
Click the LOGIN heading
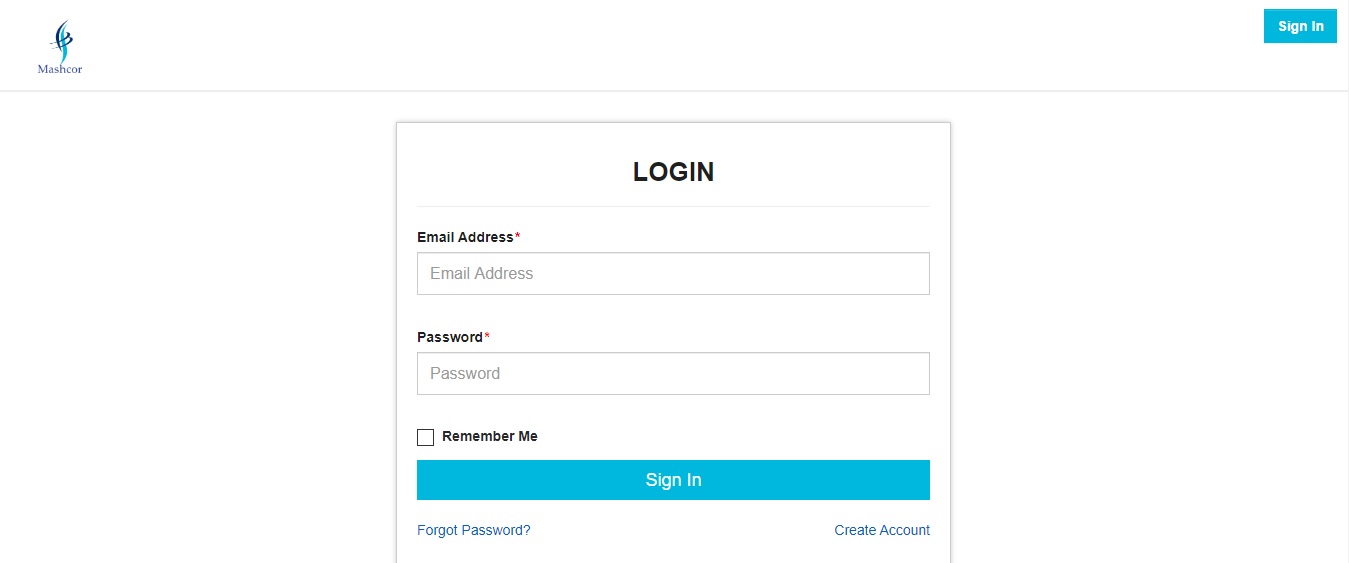[x=673, y=172]
